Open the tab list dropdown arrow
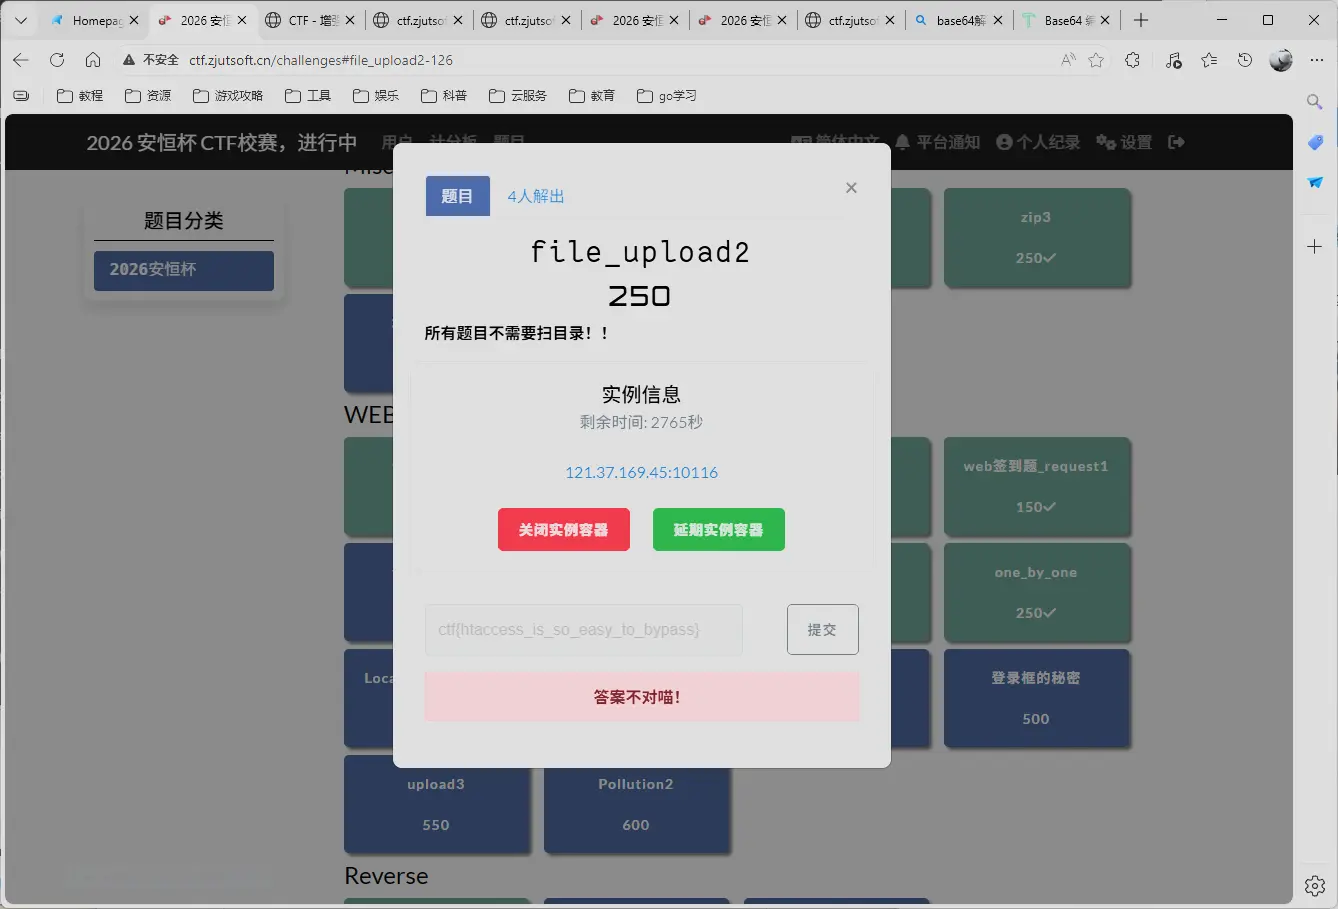The height and width of the screenshot is (909, 1338). tap(20, 20)
